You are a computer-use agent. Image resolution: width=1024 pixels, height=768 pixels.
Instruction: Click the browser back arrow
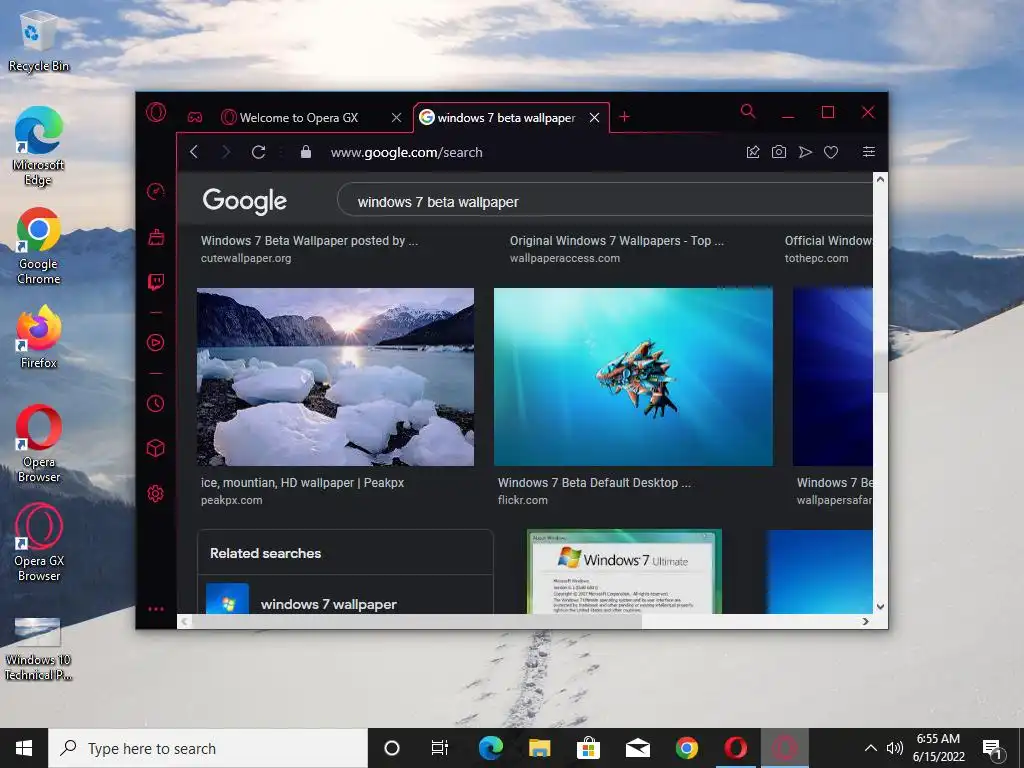(194, 152)
